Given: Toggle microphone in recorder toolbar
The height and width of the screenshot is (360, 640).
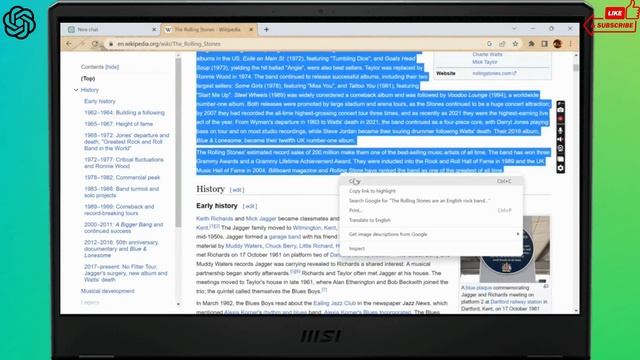Looking at the screenshot, I should [x=560, y=130].
